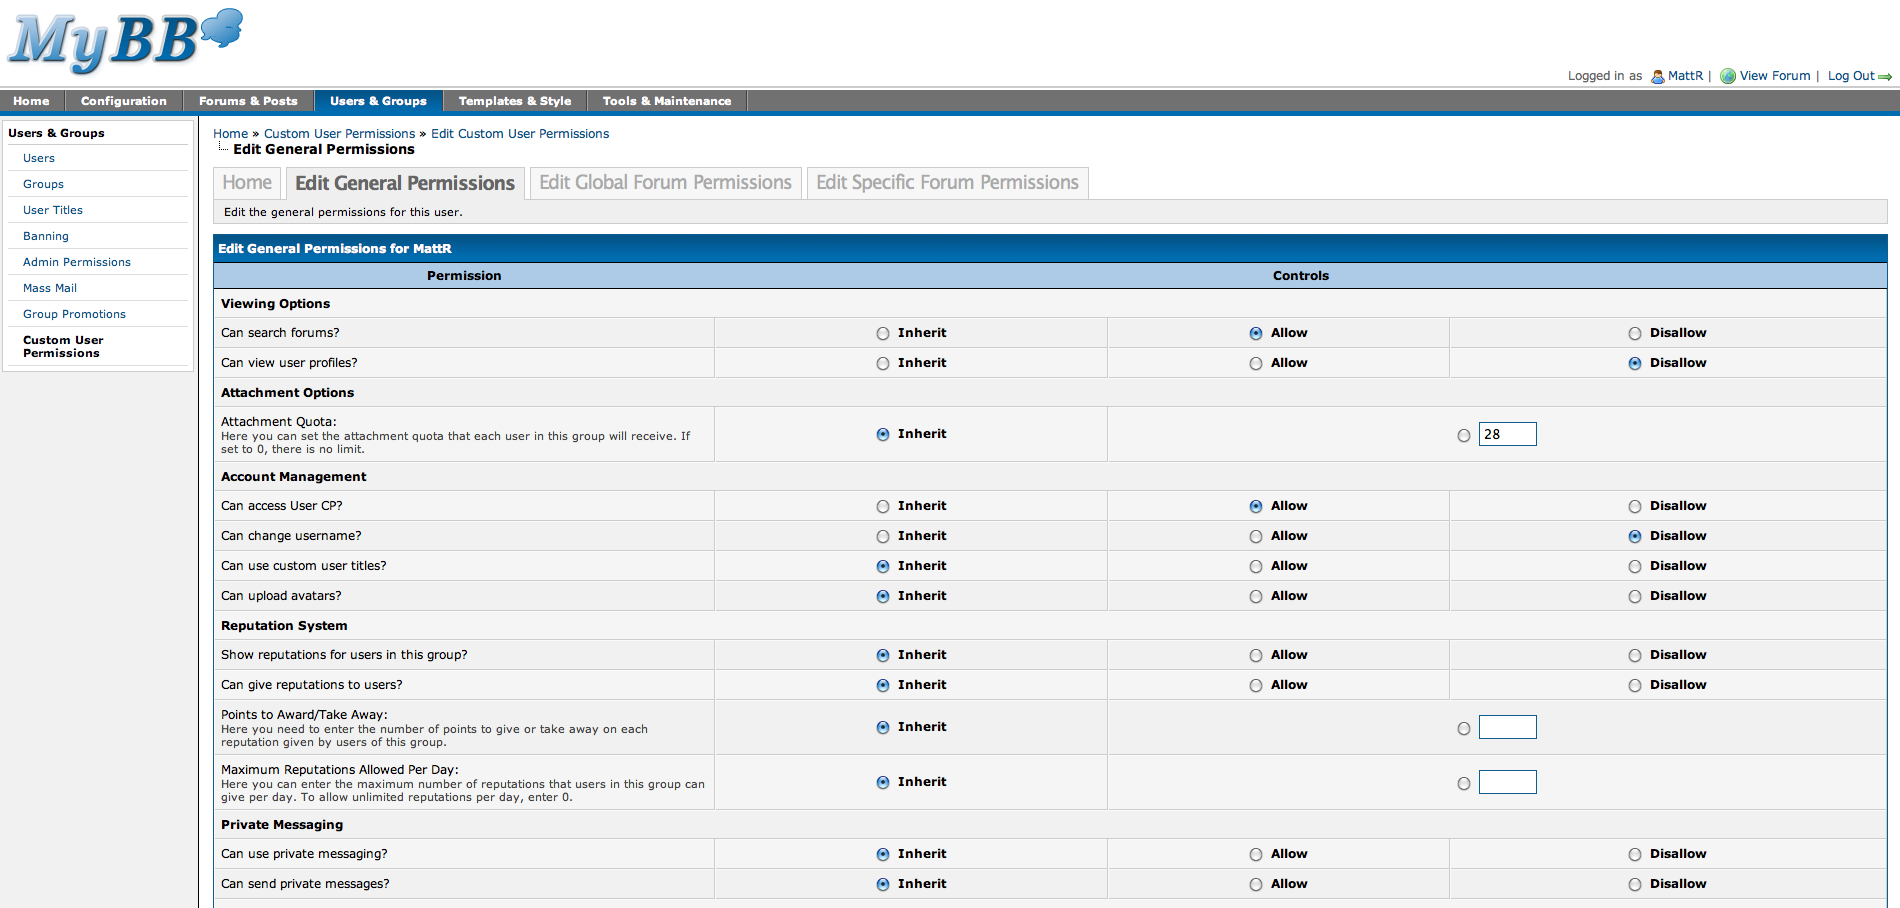
Task: Click Custom User Permissions breadcrumb link
Action: [x=339, y=134]
